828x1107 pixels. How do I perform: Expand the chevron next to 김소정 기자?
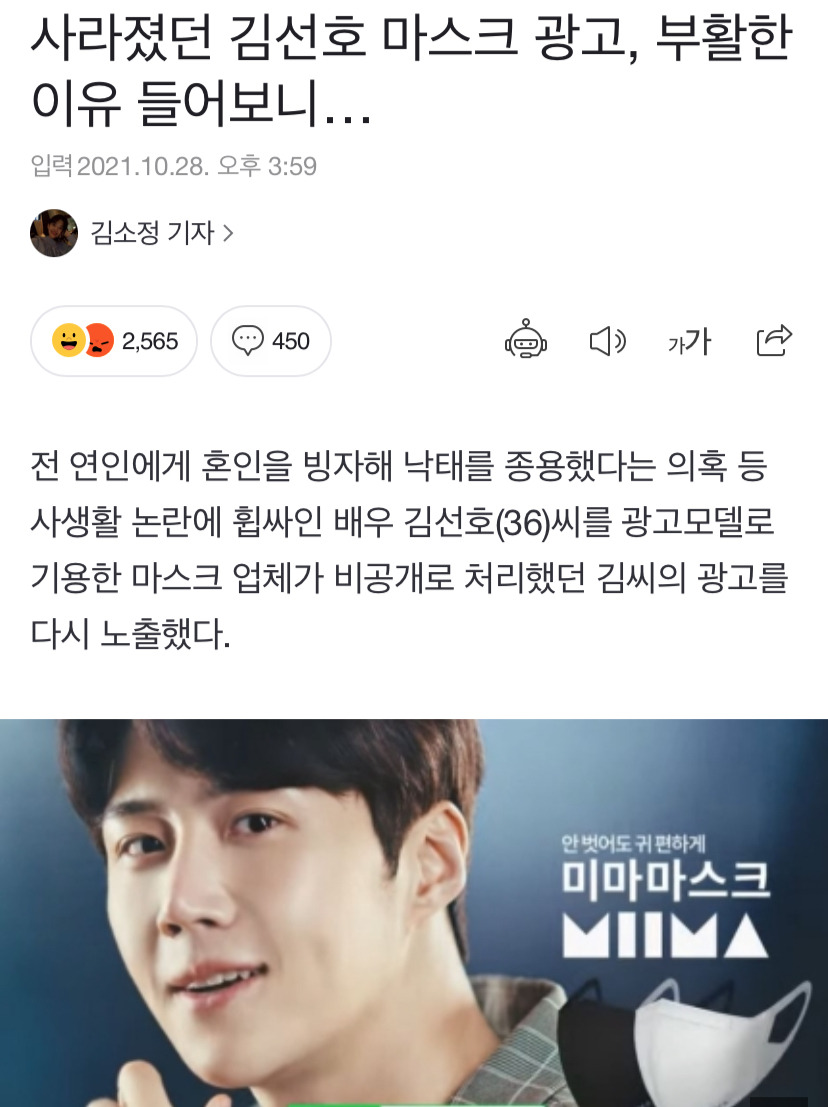click(228, 233)
